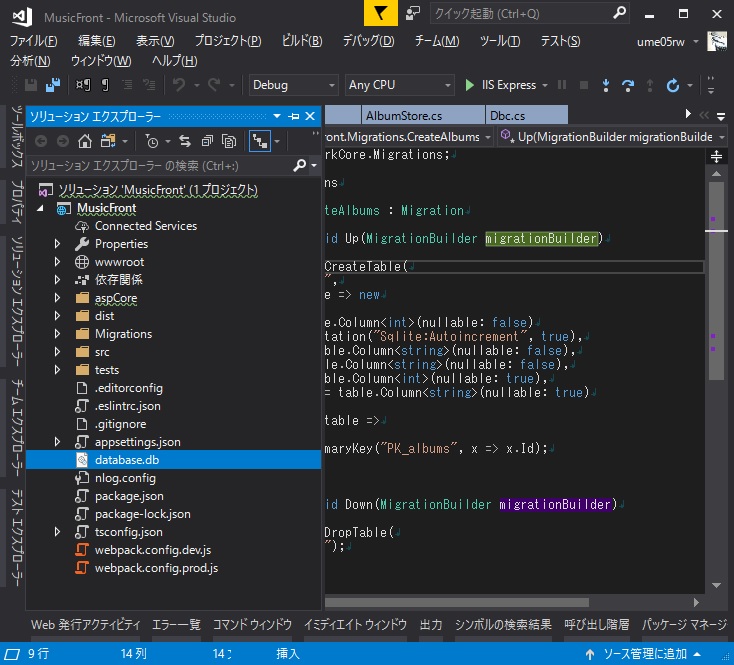
Task: Click the pin icon on Solution Explorer panel
Action: pyautogui.click(x=294, y=116)
